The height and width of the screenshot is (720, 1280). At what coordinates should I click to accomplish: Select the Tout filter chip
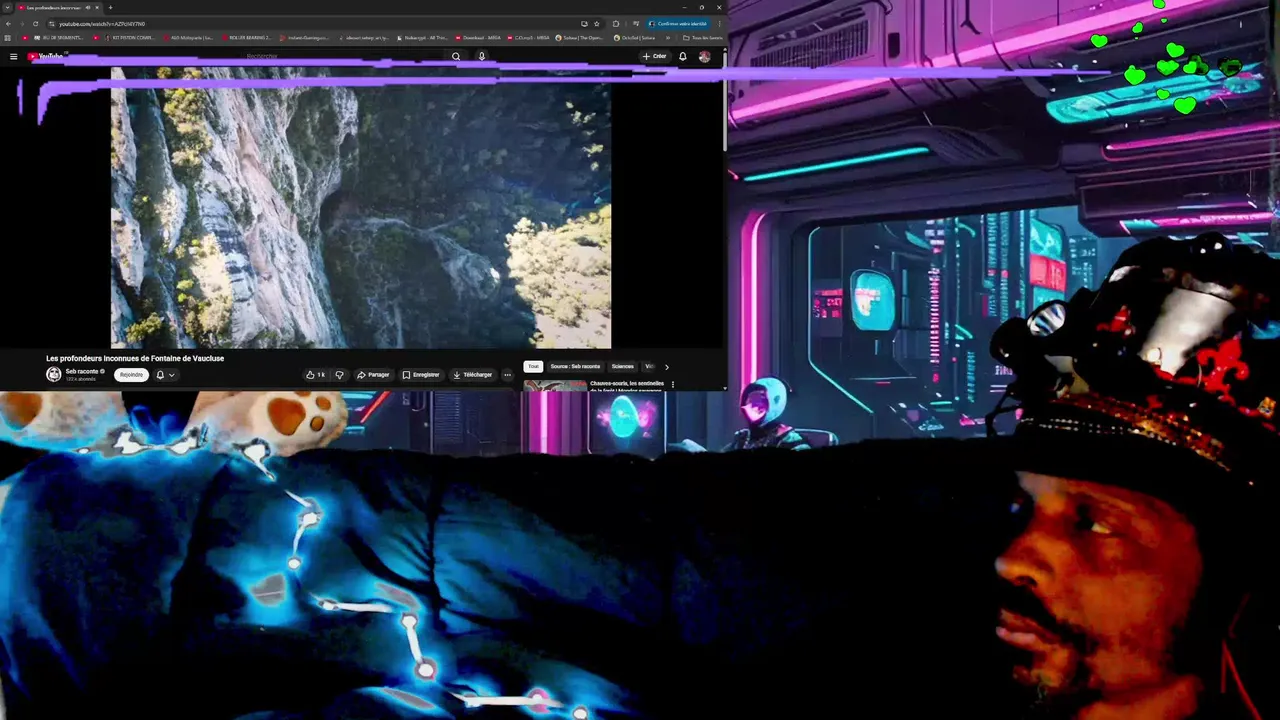coord(533,366)
